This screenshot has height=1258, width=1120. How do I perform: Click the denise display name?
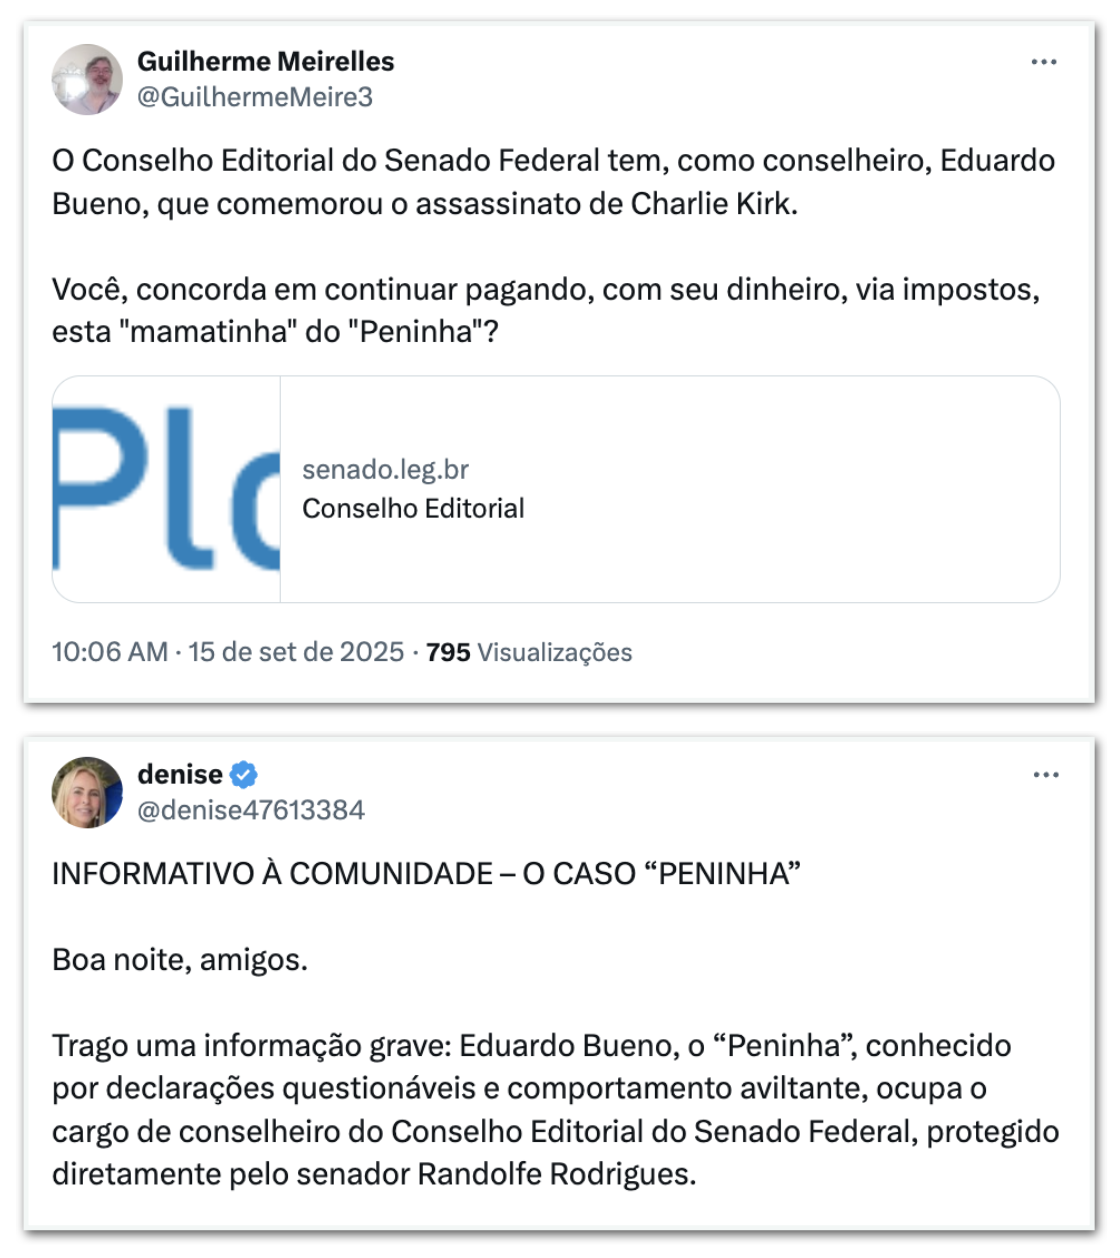coord(180,775)
